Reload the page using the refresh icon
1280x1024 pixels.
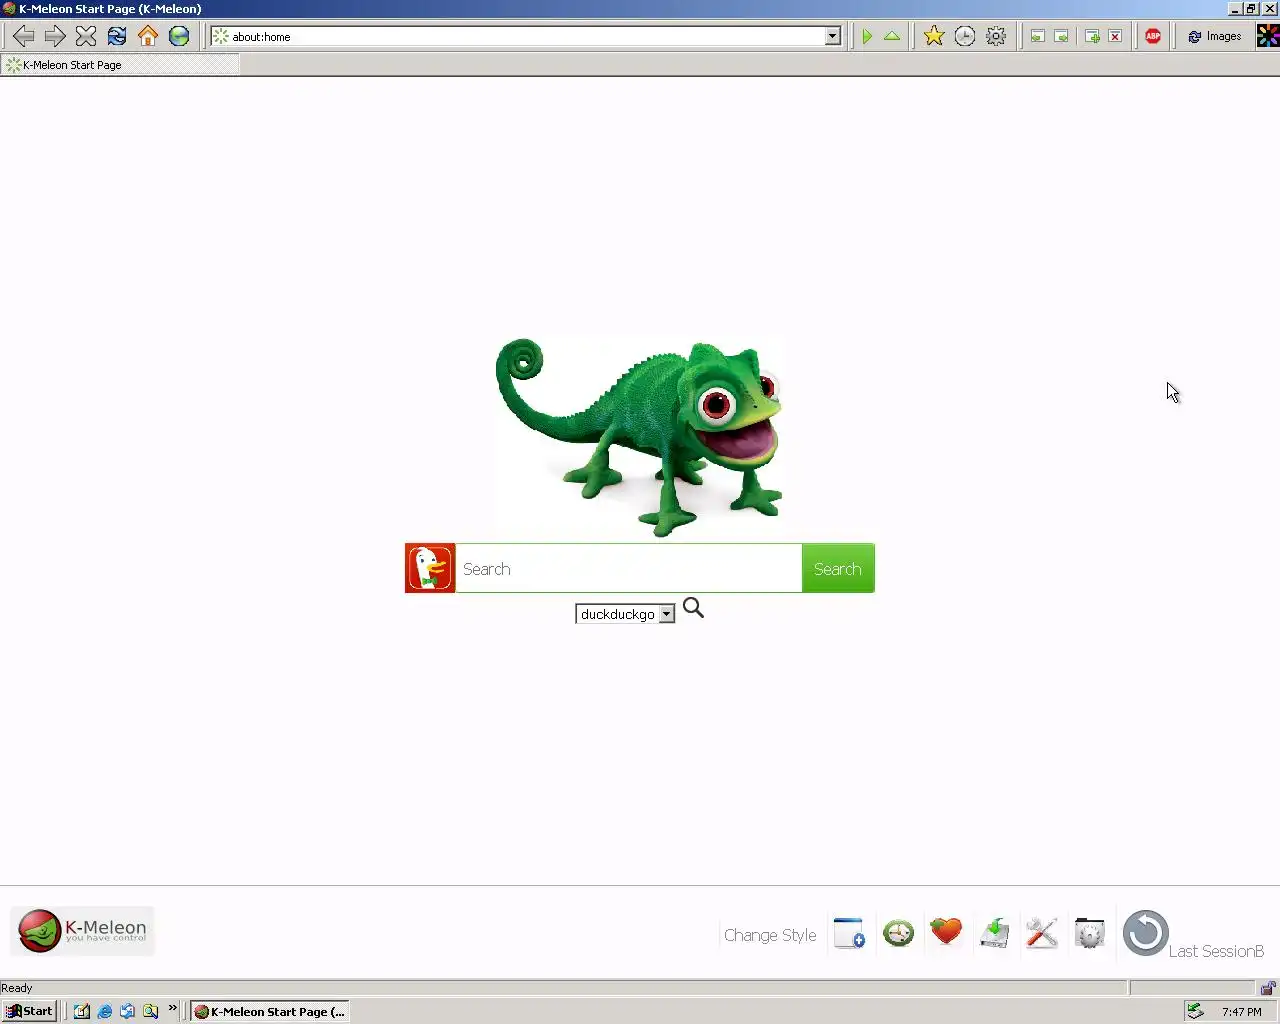pyautogui.click(x=117, y=36)
